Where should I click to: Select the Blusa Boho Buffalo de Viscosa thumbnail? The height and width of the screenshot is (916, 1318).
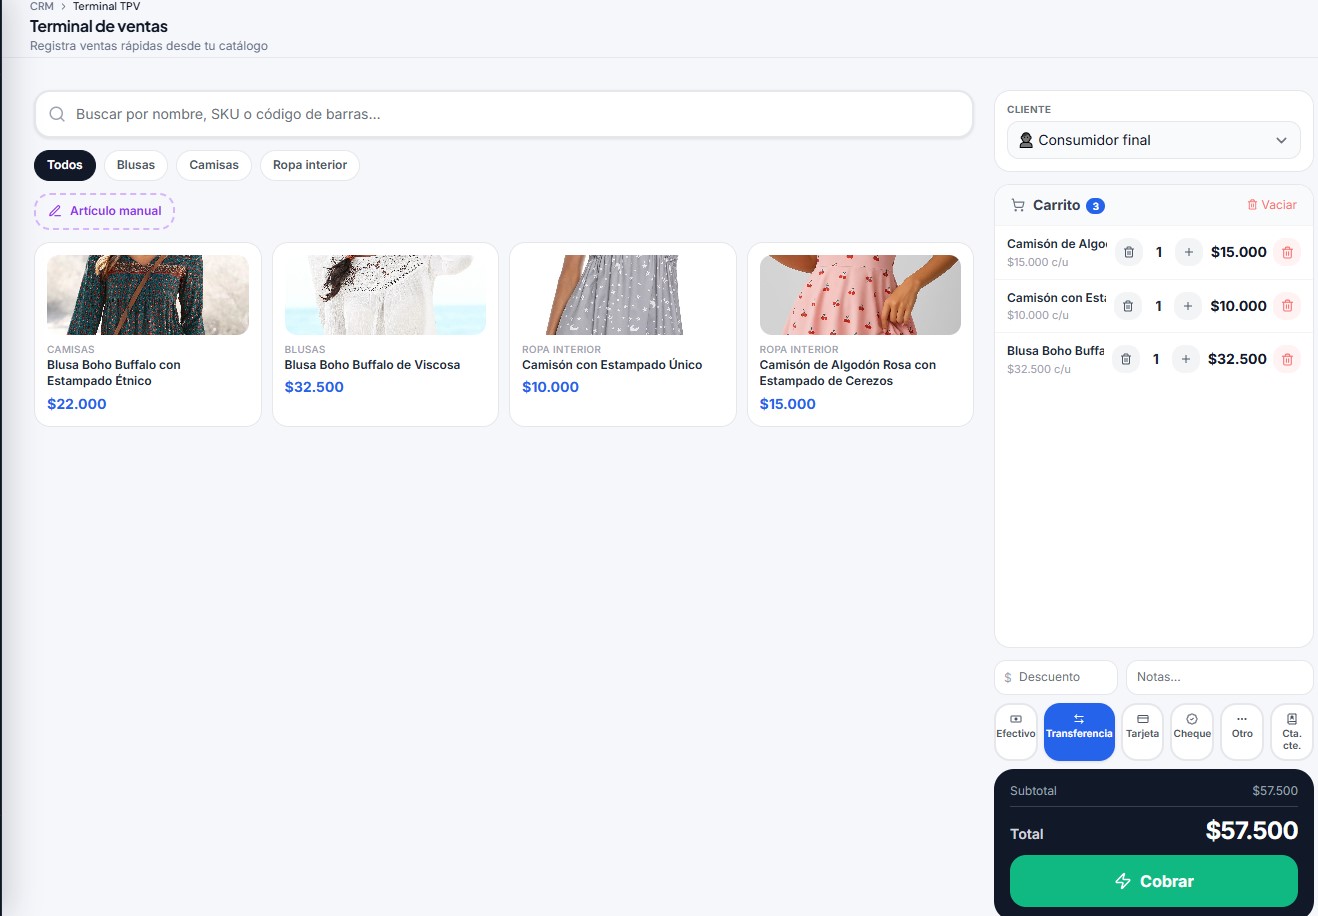click(385, 295)
